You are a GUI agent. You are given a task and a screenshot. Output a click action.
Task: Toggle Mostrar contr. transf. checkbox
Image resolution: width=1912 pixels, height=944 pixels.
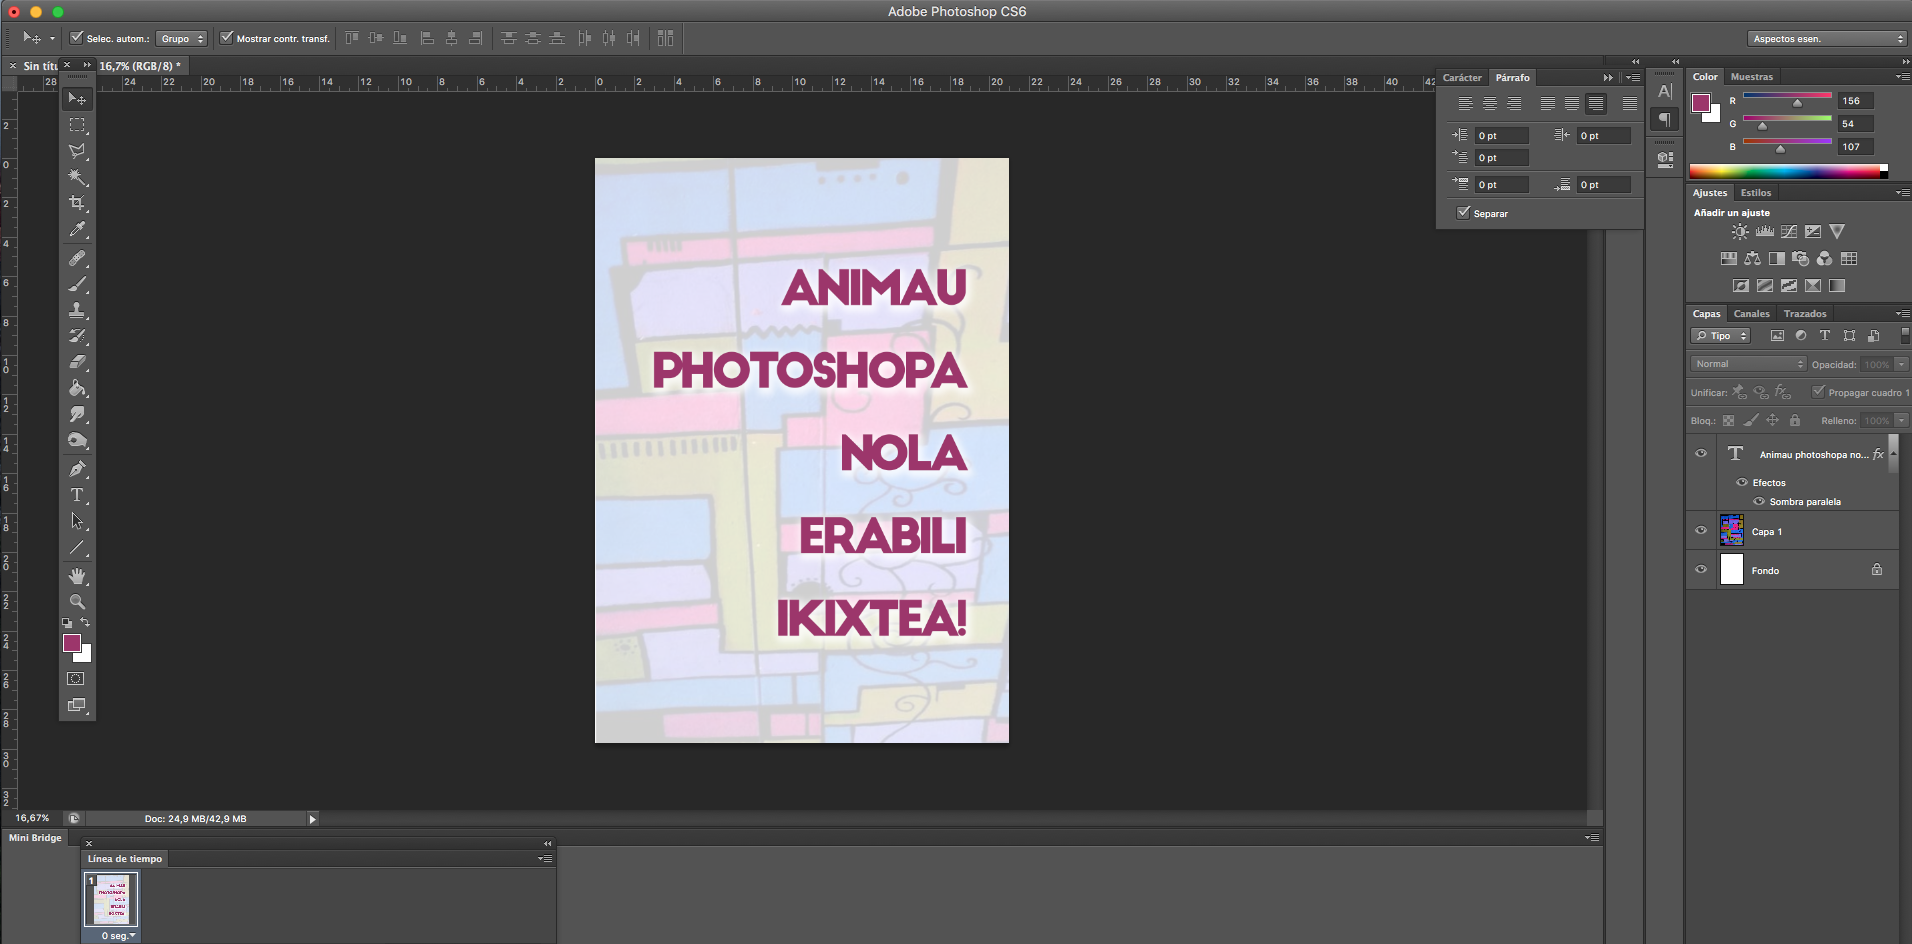coord(226,38)
